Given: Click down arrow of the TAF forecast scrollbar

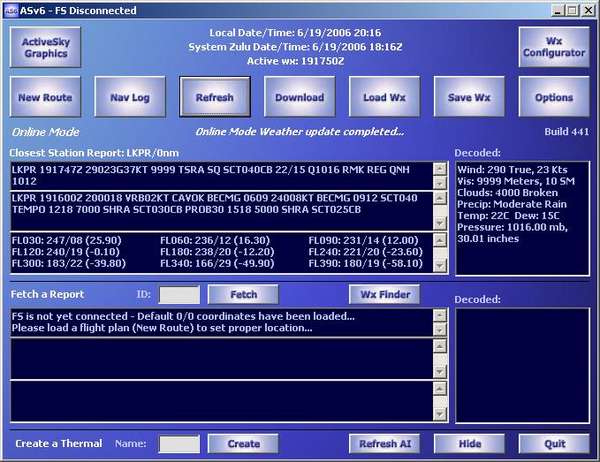Looking at the screenshot, I should 440,223.
